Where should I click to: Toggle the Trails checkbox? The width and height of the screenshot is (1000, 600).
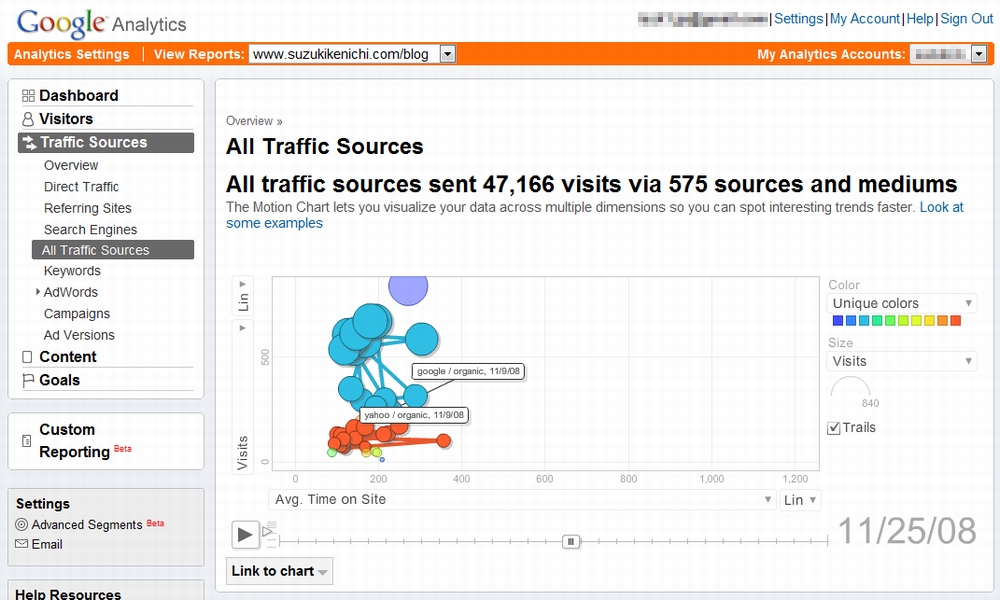[x=834, y=428]
